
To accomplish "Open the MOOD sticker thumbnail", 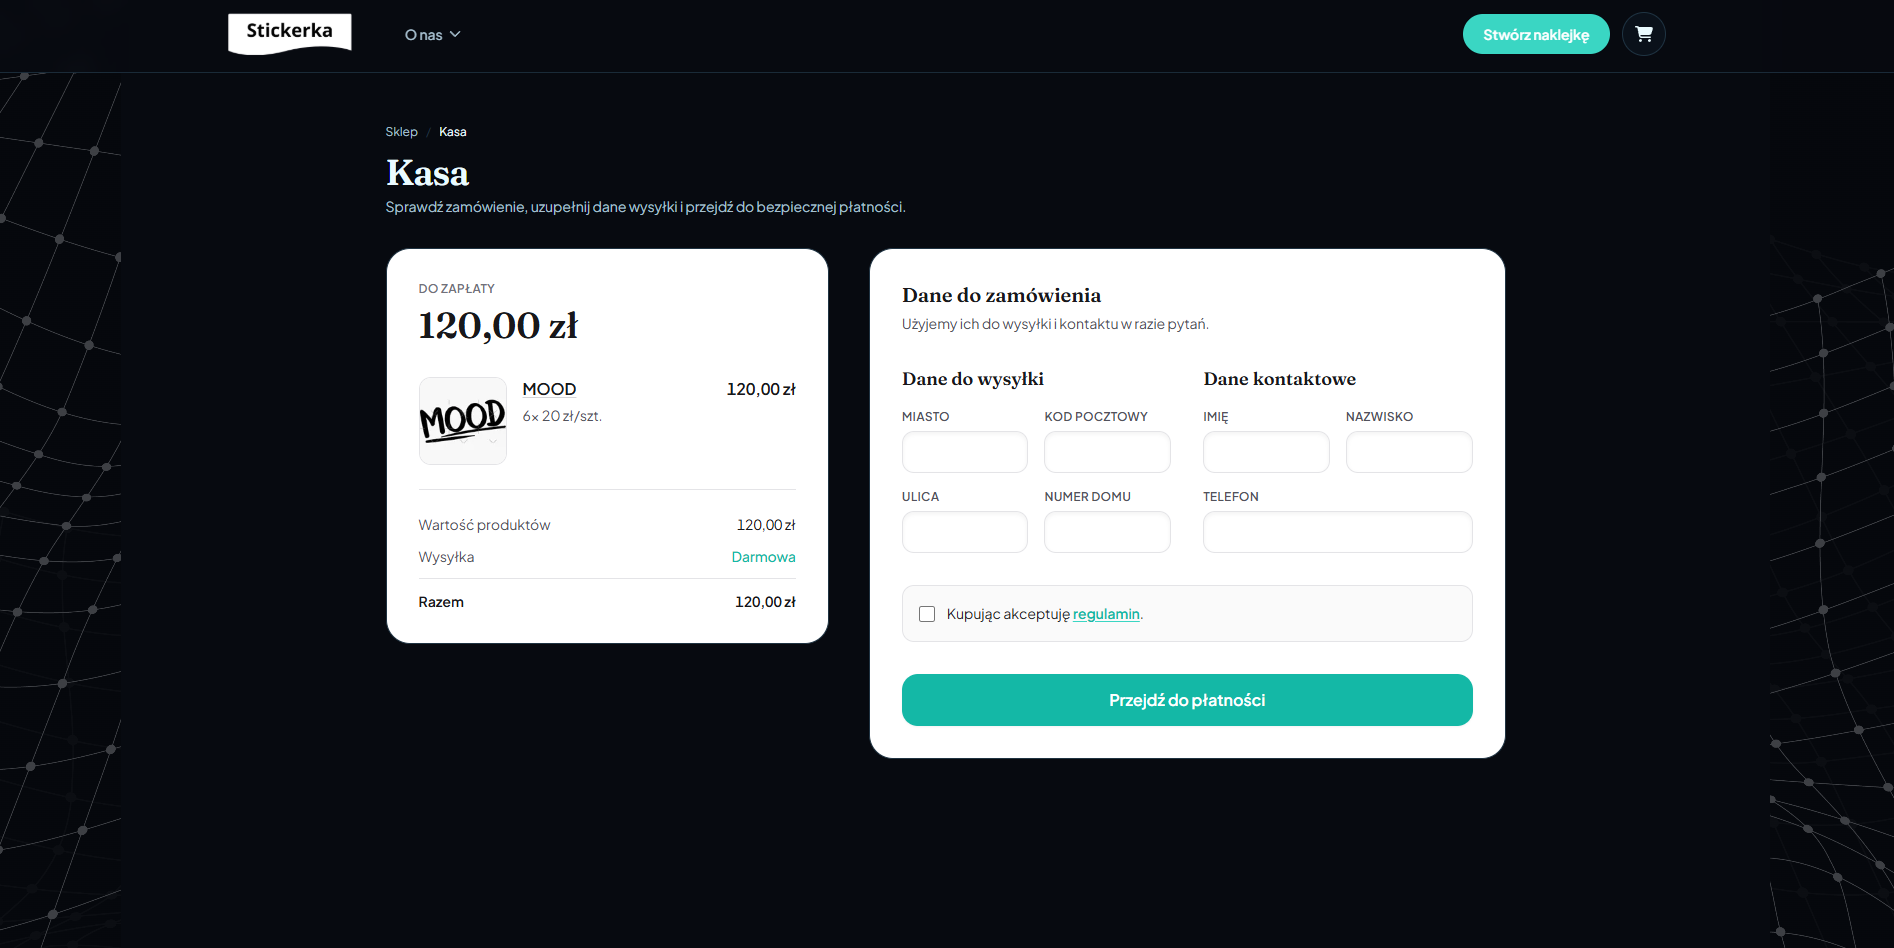I will [462, 421].
